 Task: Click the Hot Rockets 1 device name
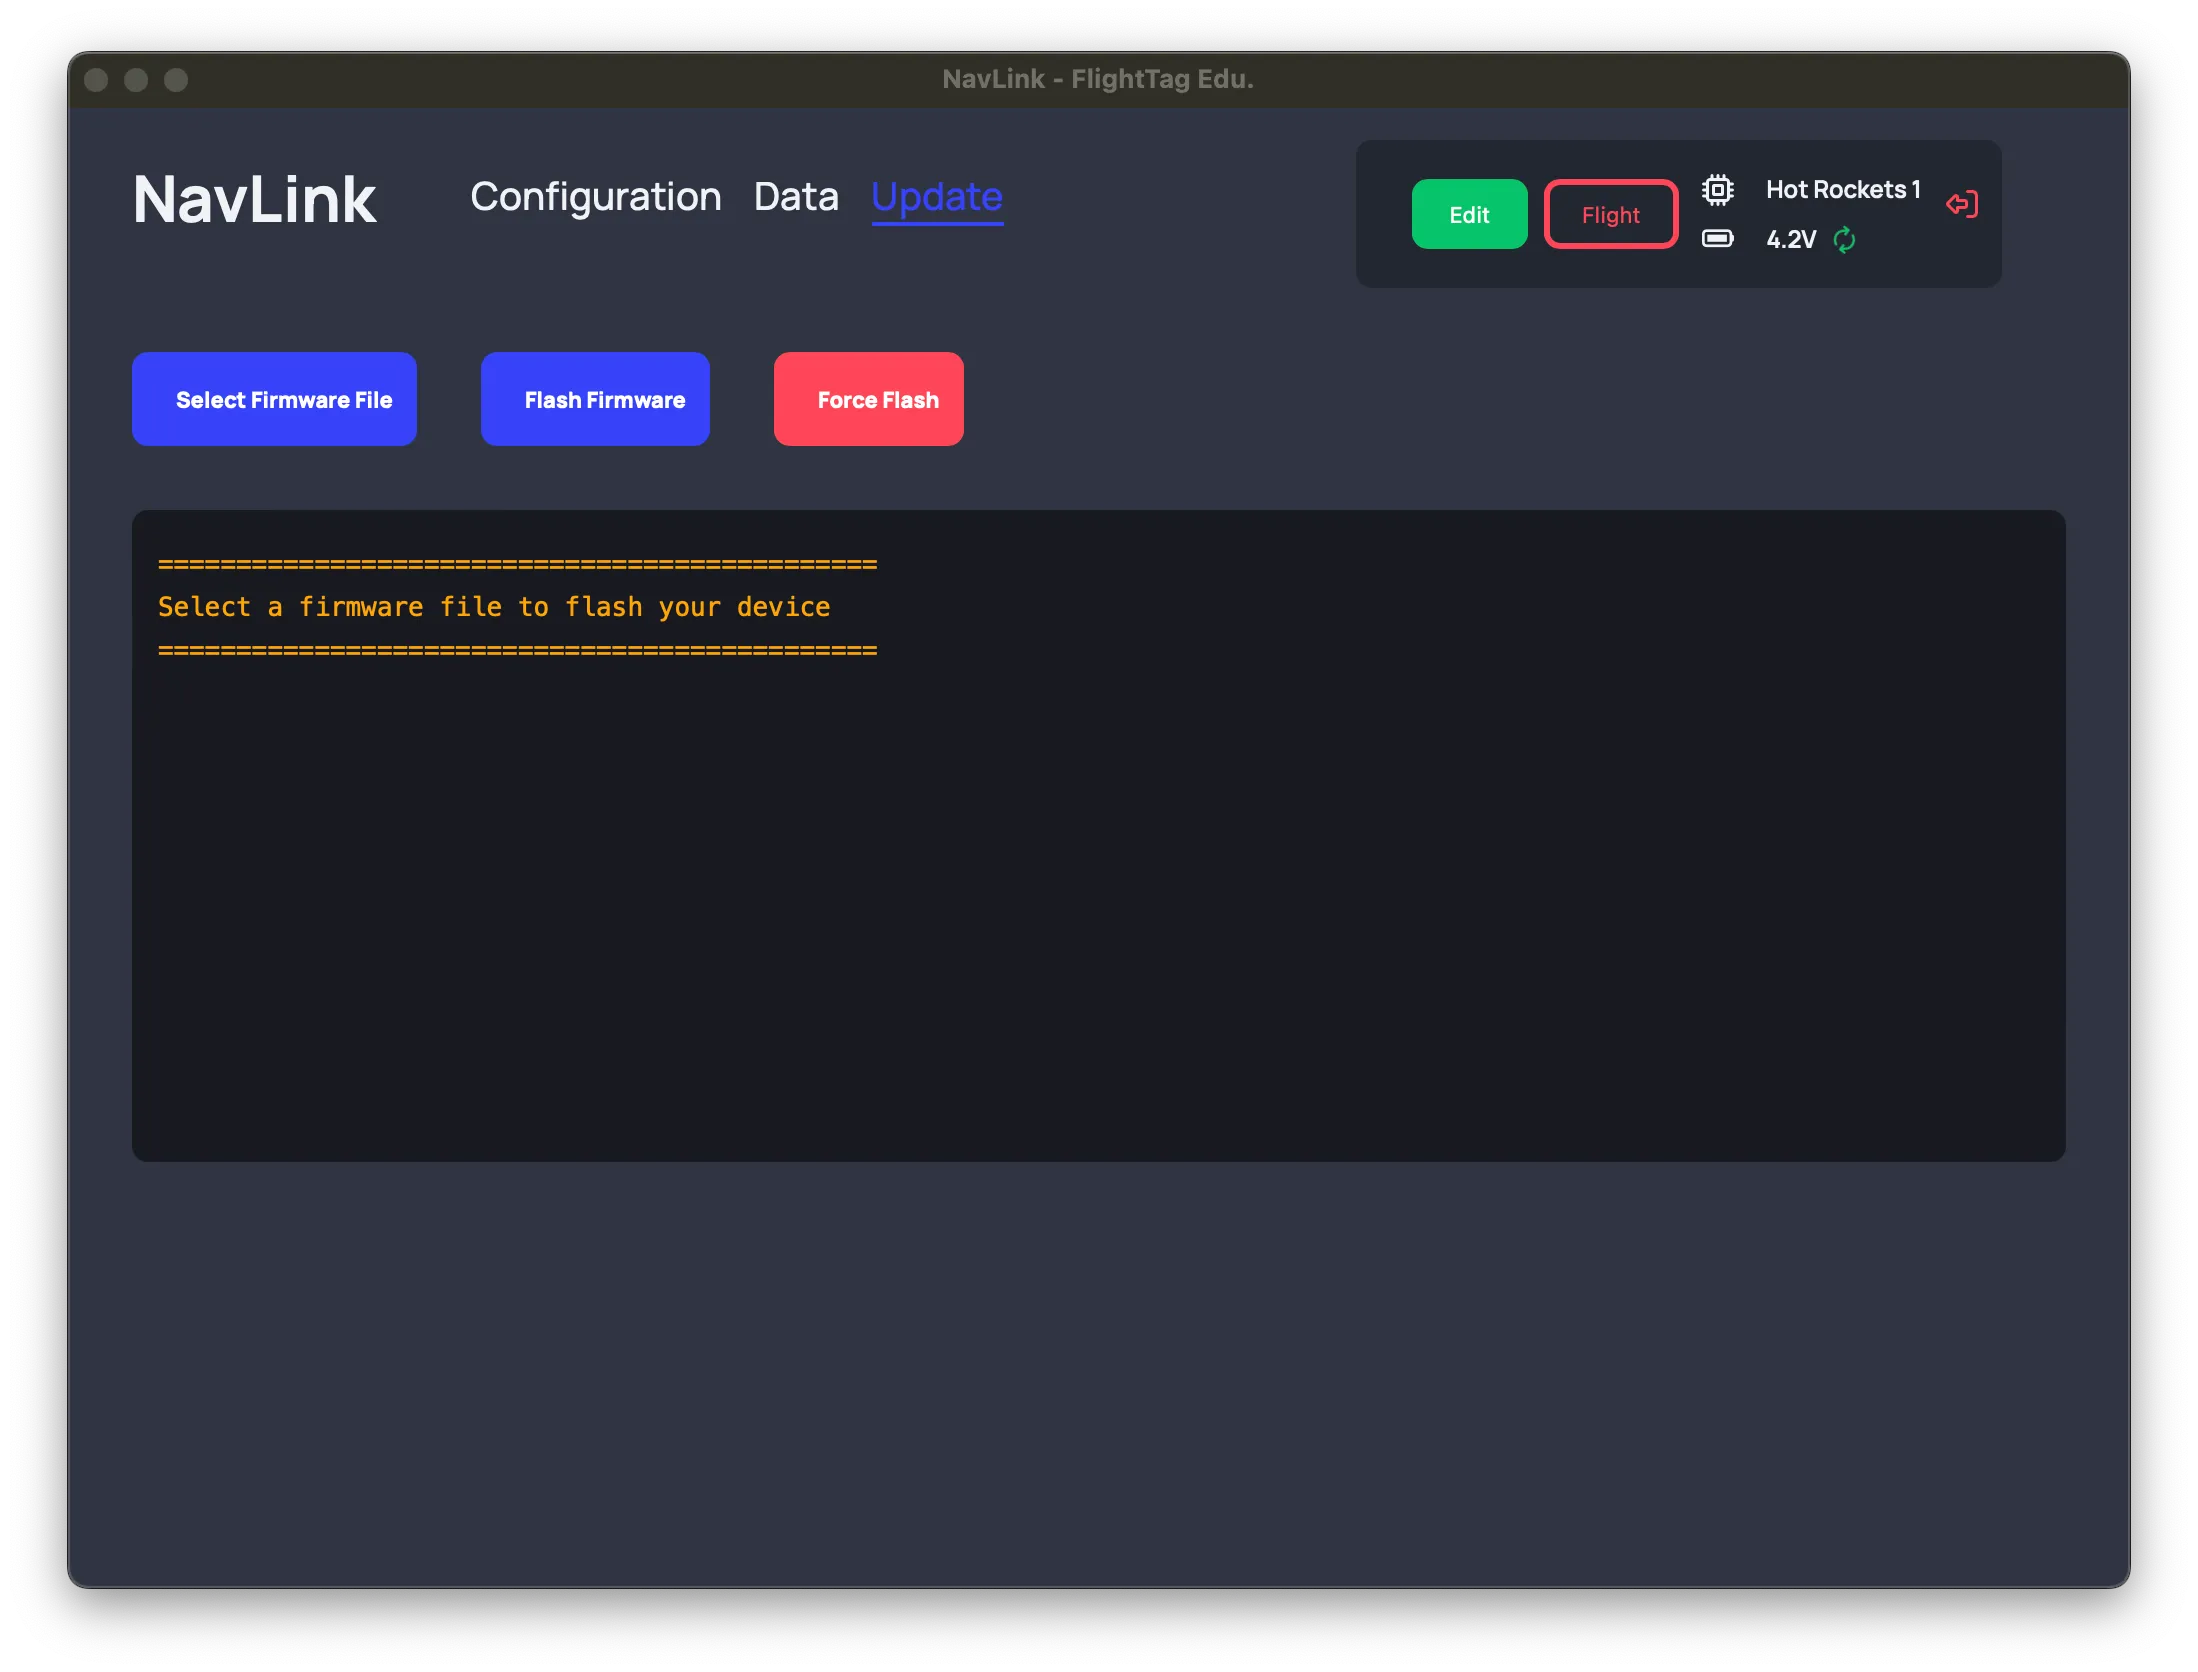1843,189
